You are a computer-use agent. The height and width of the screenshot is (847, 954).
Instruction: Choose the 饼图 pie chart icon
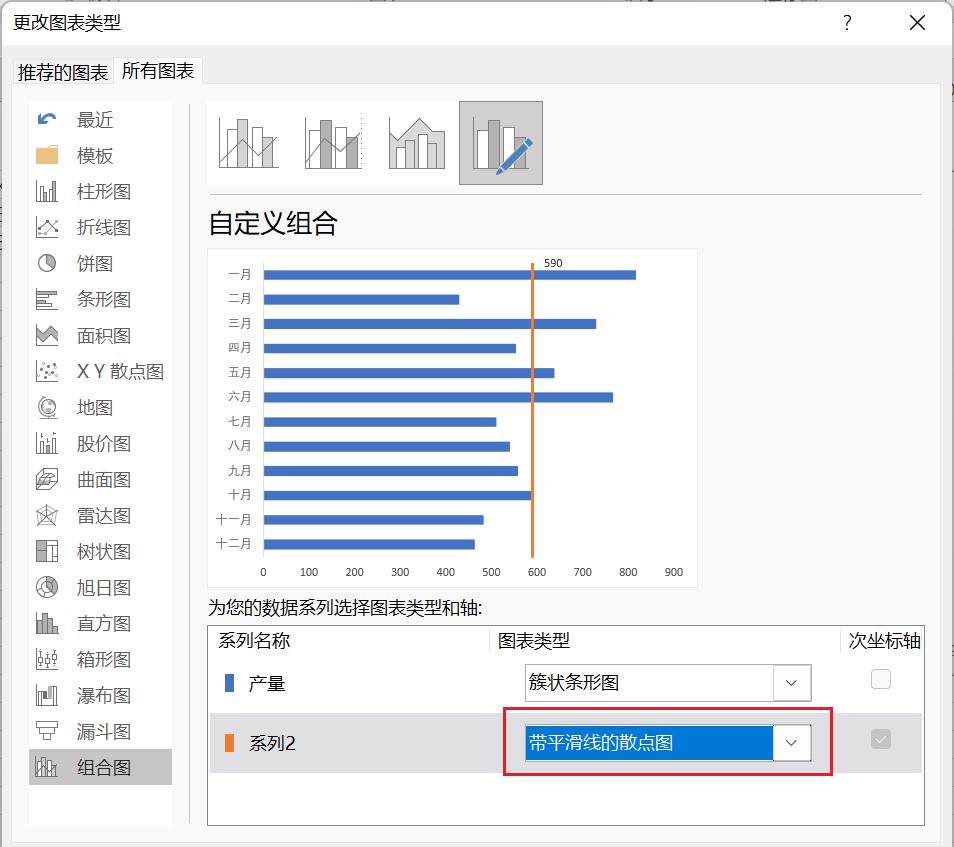47,263
